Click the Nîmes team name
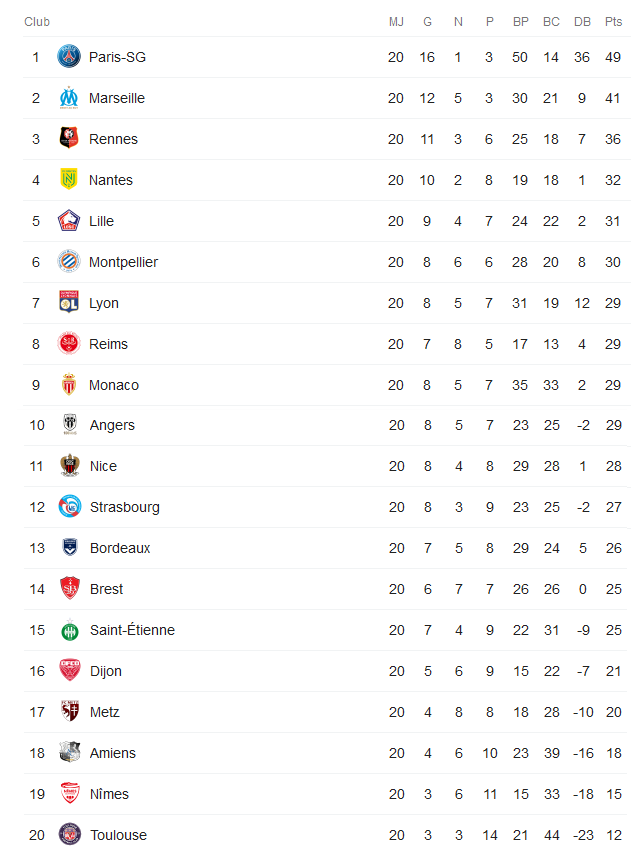The width and height of the screenshot is (640, 866). point(109,794)
